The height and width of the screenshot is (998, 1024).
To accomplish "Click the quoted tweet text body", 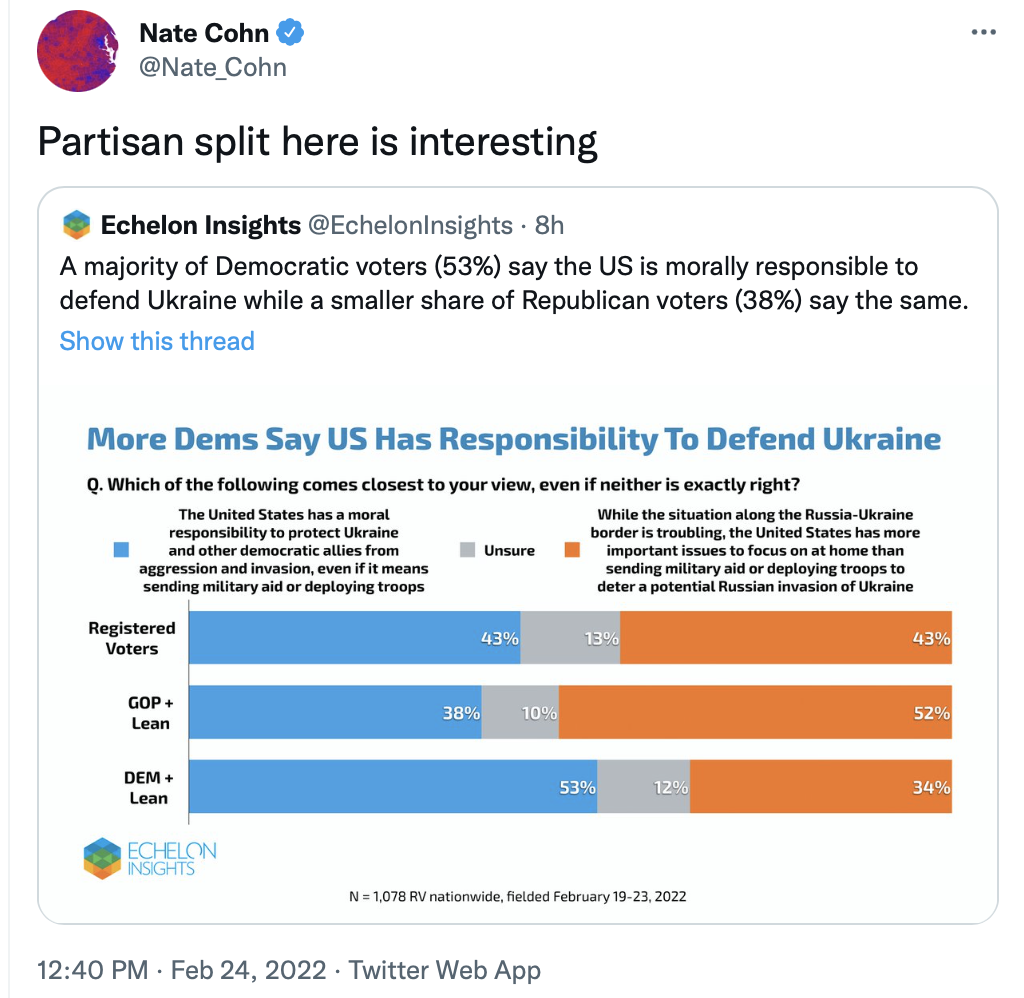I will point(514,284).
